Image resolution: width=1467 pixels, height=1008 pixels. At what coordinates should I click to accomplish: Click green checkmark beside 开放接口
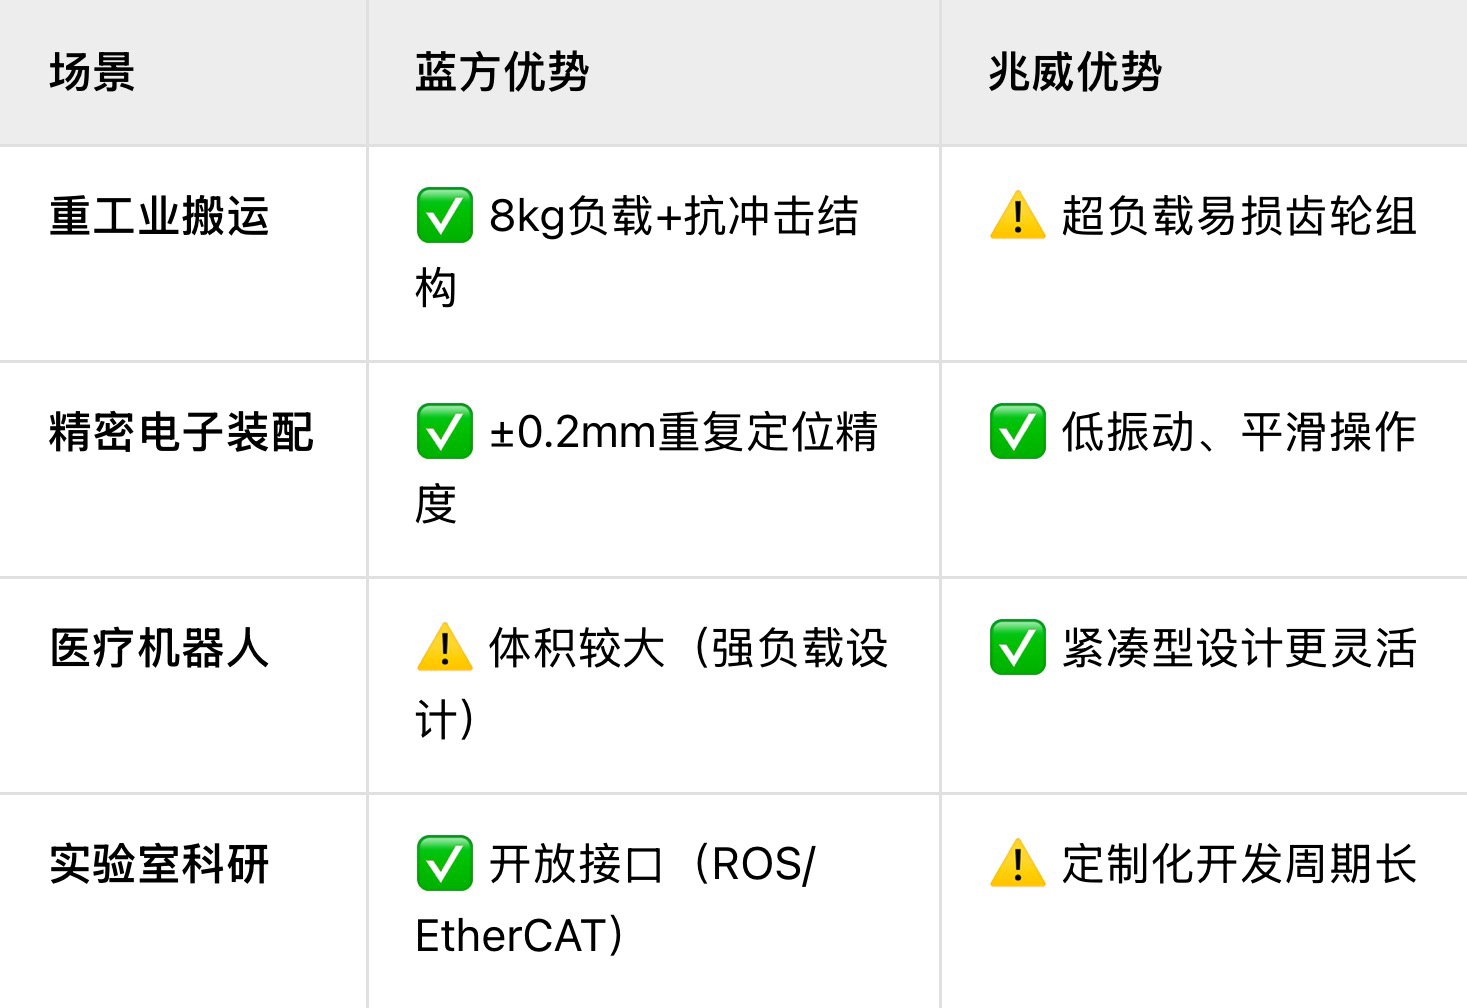[444, 864]
